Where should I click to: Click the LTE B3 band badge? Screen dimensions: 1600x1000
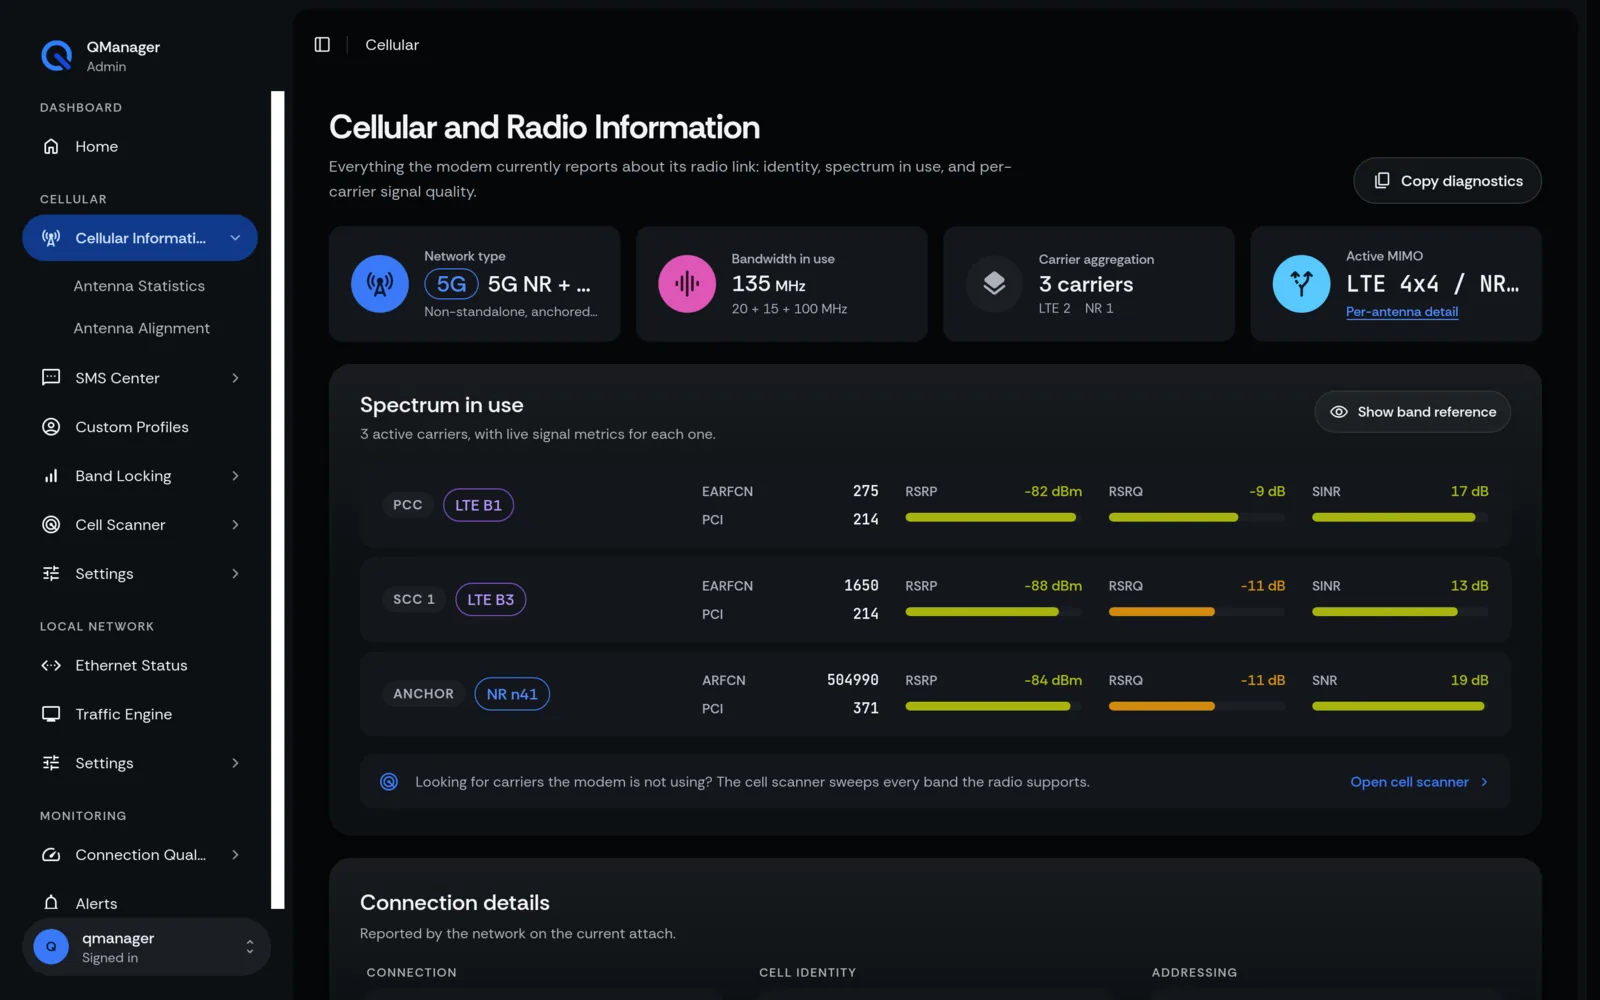[490, 600]
